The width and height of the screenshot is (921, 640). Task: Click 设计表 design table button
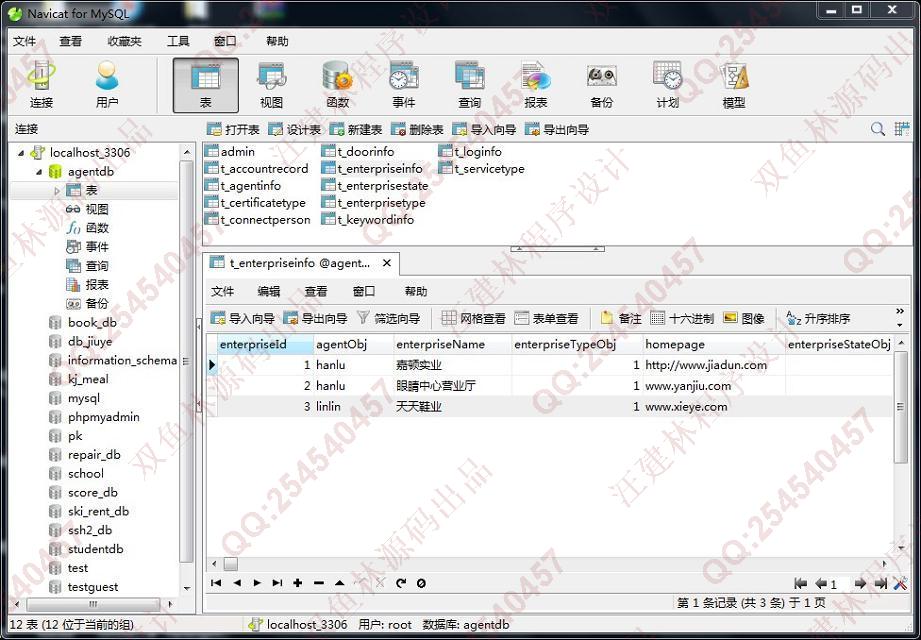click(x=295, y=130)
